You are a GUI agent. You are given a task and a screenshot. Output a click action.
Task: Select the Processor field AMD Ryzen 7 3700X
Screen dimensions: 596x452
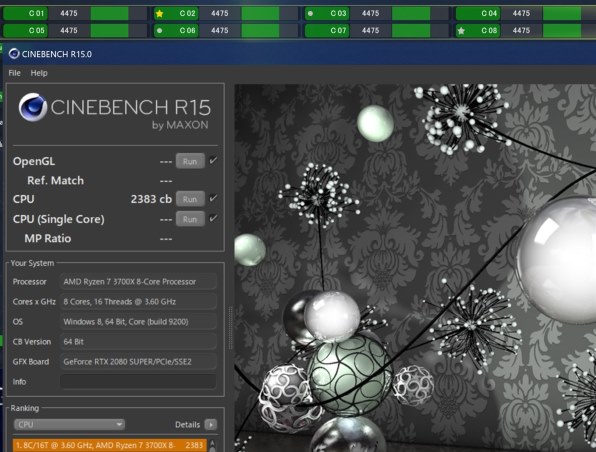(x=138, y=282)
